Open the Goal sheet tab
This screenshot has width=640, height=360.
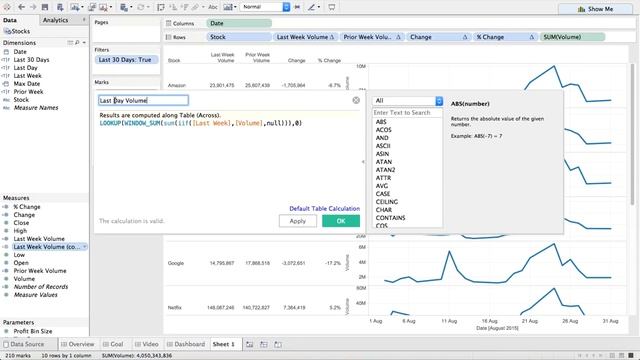point(113,344)
